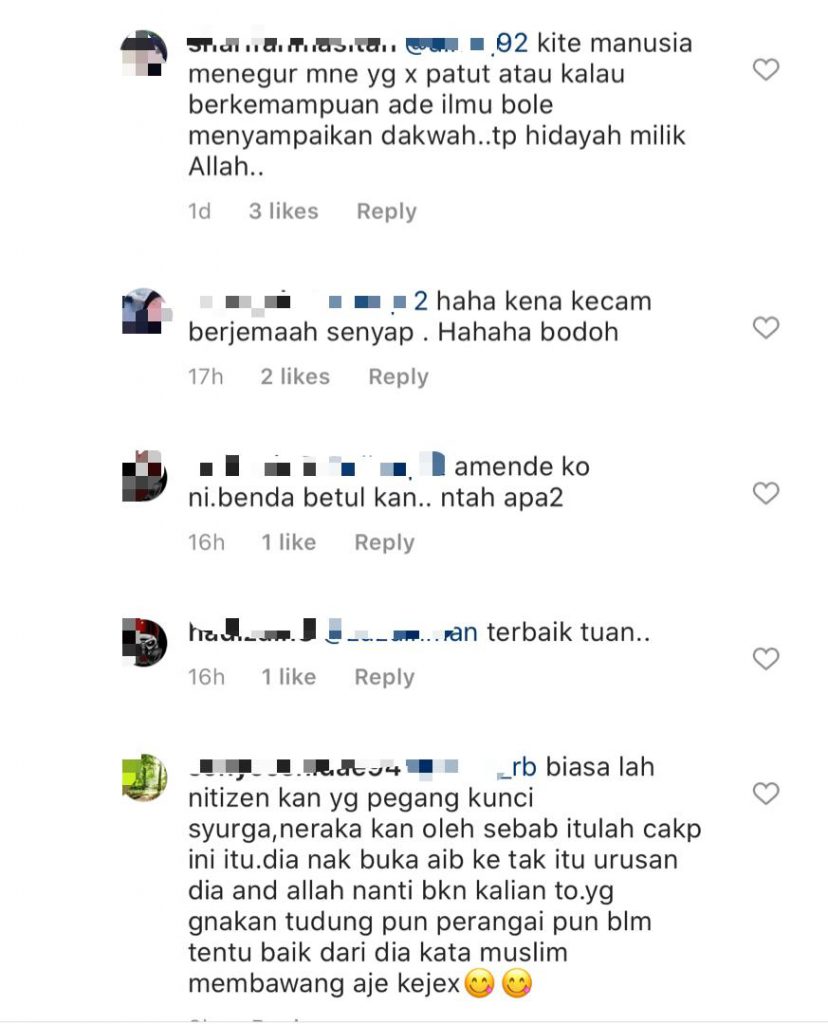
Task: Like the 'kite manusia menegur' comment
Action: click(766, 69)
